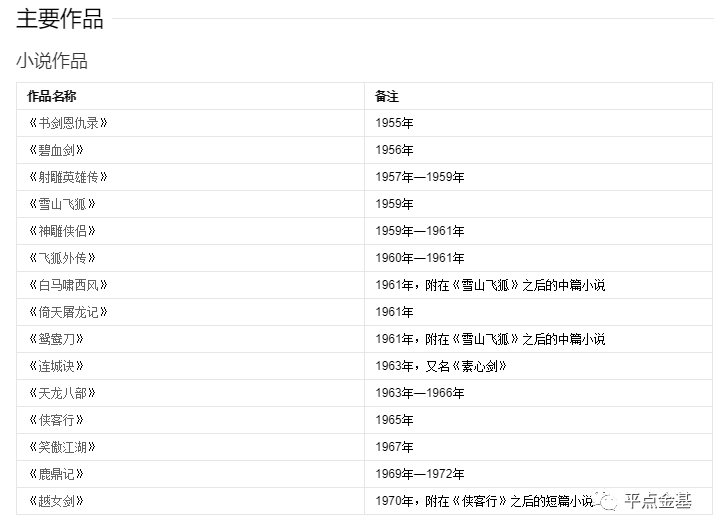Image resolution: width=714 pixels, height=531 pixels.
Task: Open the 《雪山飞狐》 title
Action: click(x=62, y=204)
